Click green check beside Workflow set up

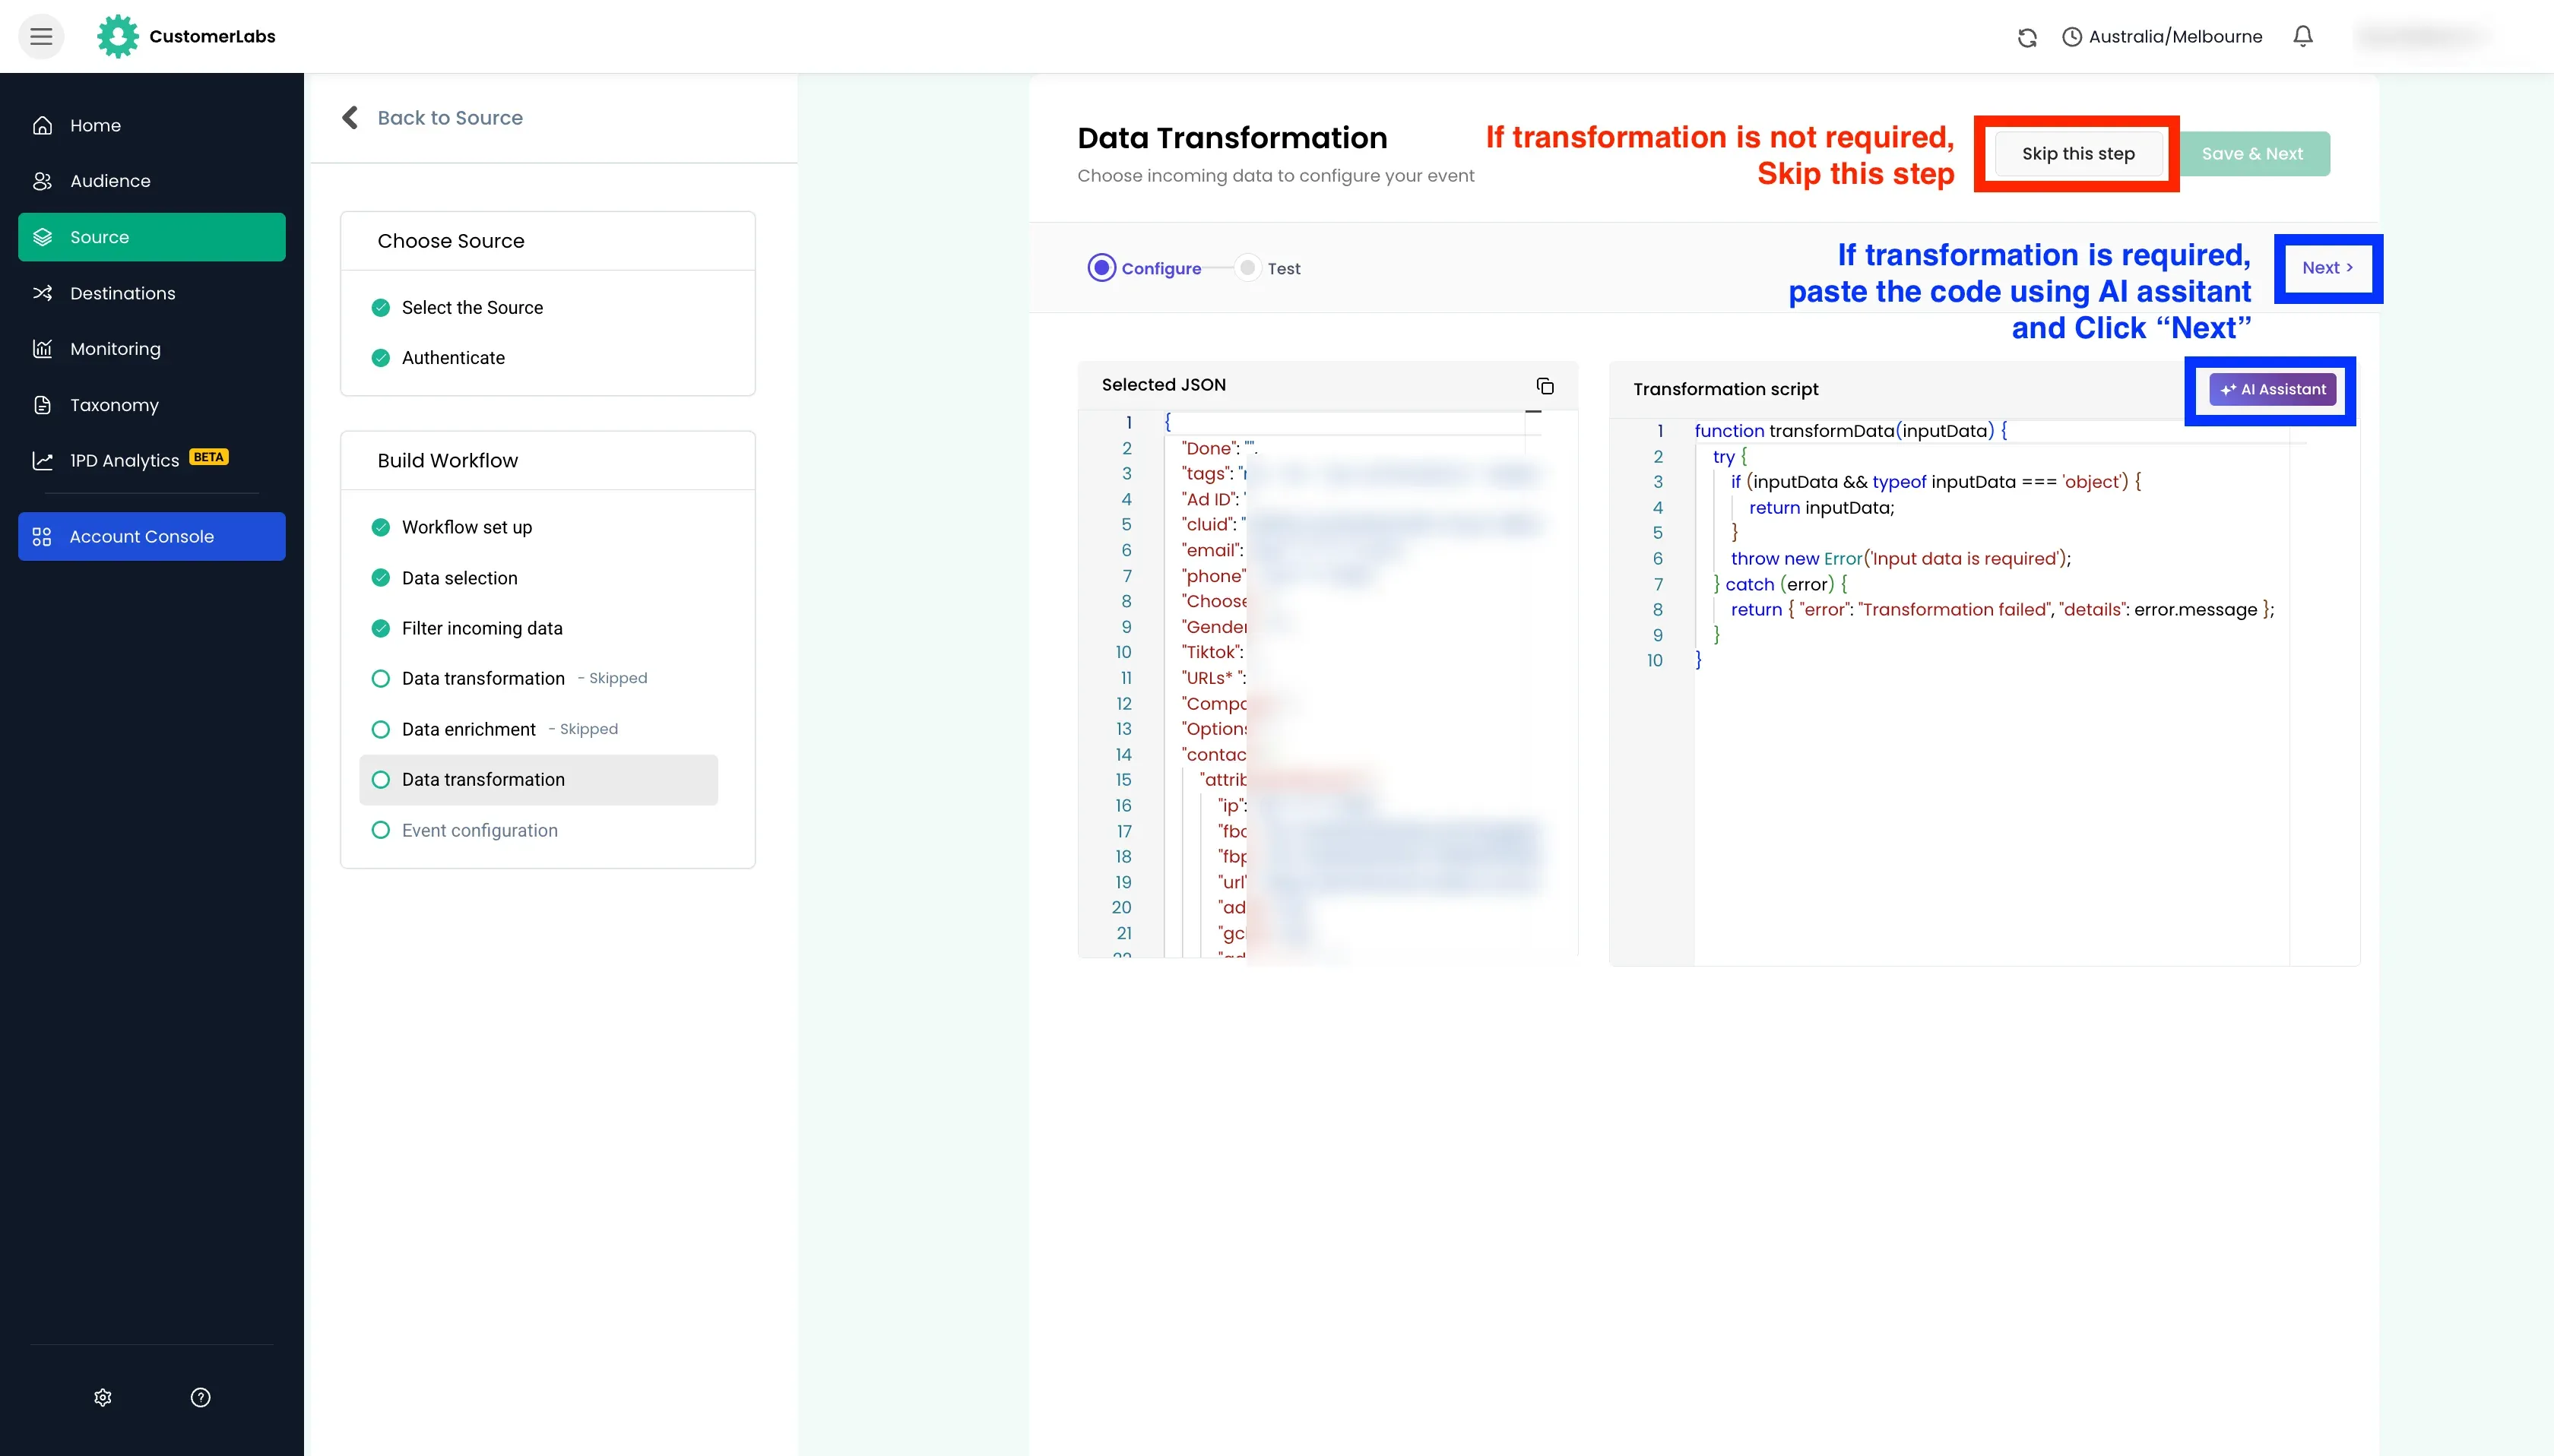point(381,528)
